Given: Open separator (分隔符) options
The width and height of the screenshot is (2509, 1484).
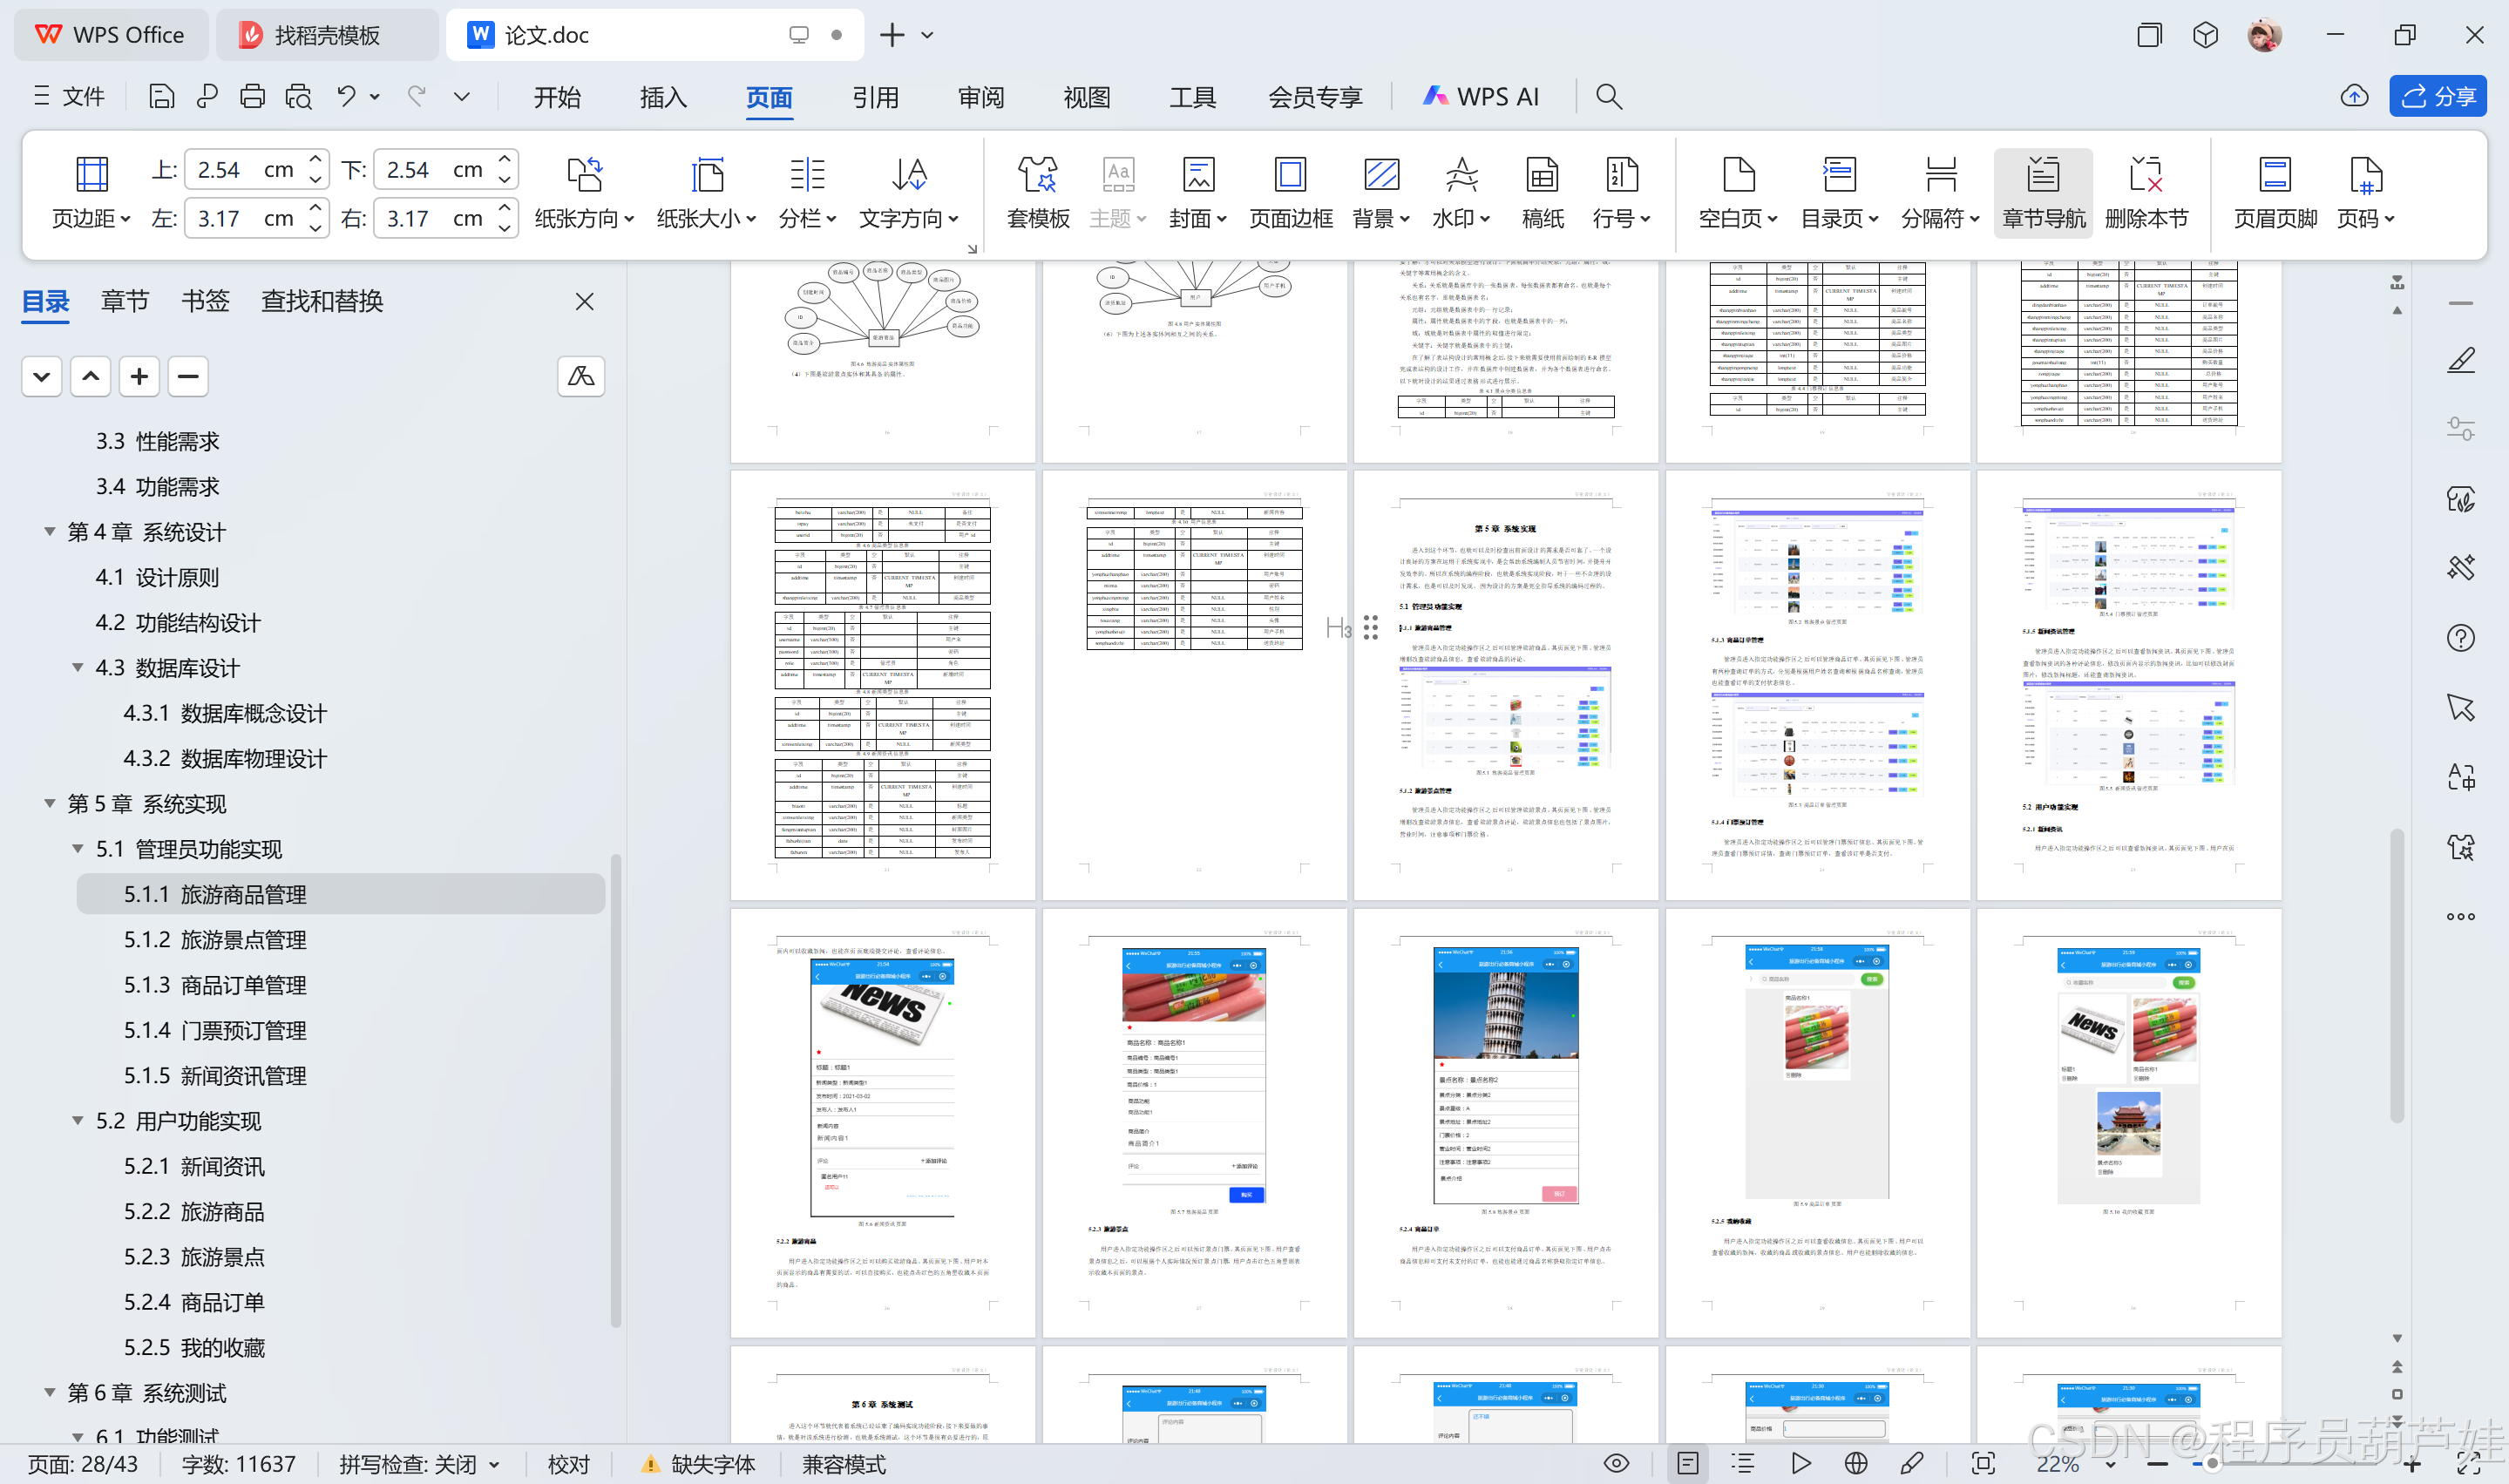Looking at the screenshot, I should [x=1940, y=192].
